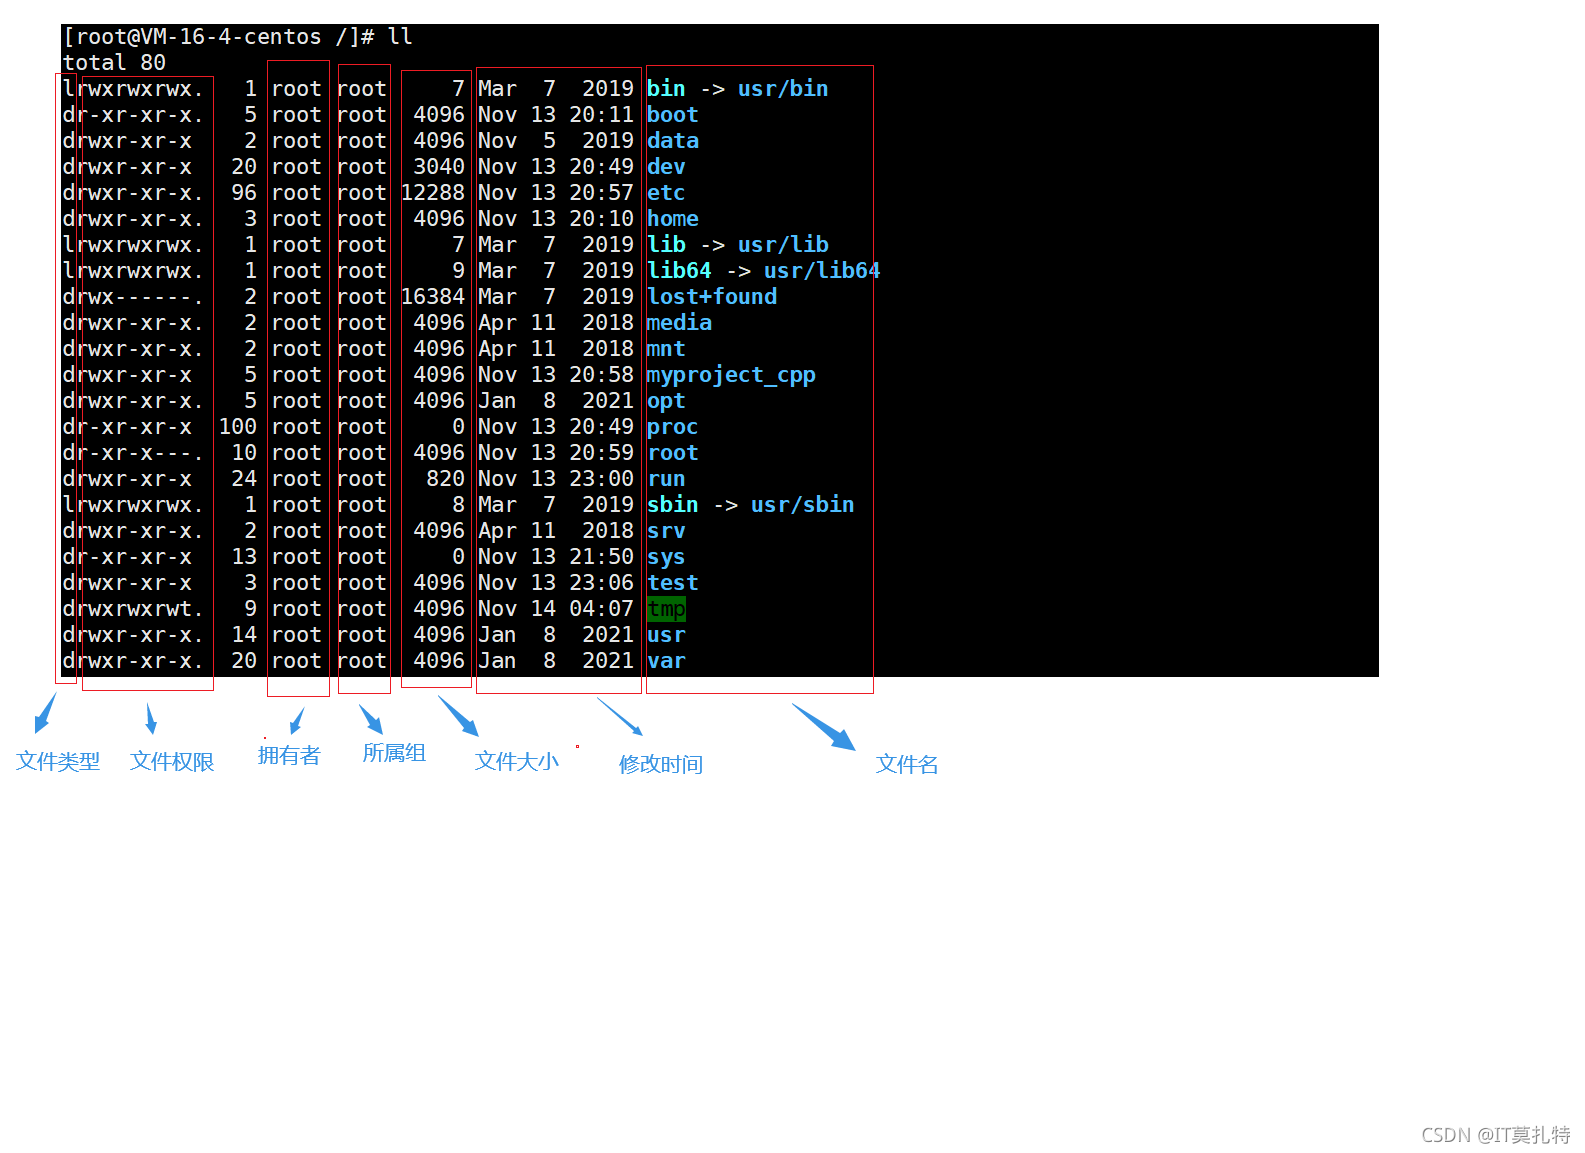Click permissions 'drwxrwxrwt.' of tmp row
The height and width of the screenshot is (1153, 1585).
coord(133,609)
